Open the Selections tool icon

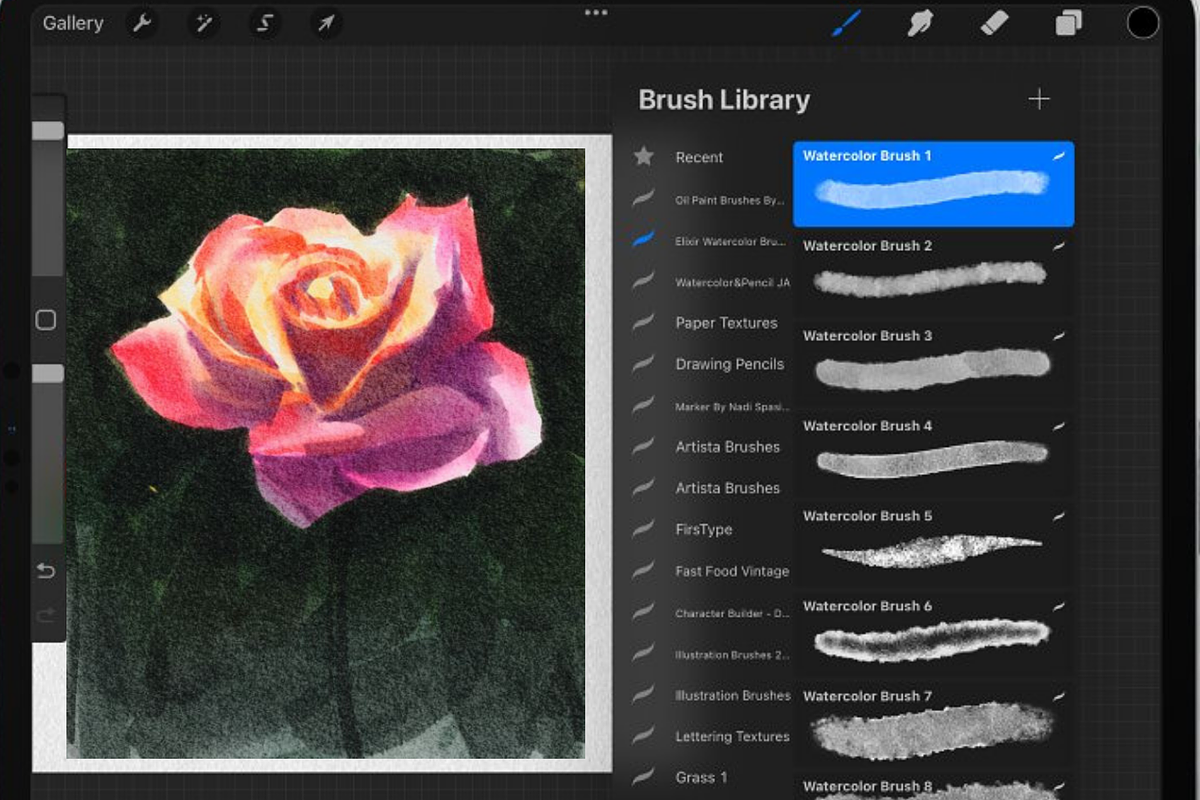coord(264,22)
